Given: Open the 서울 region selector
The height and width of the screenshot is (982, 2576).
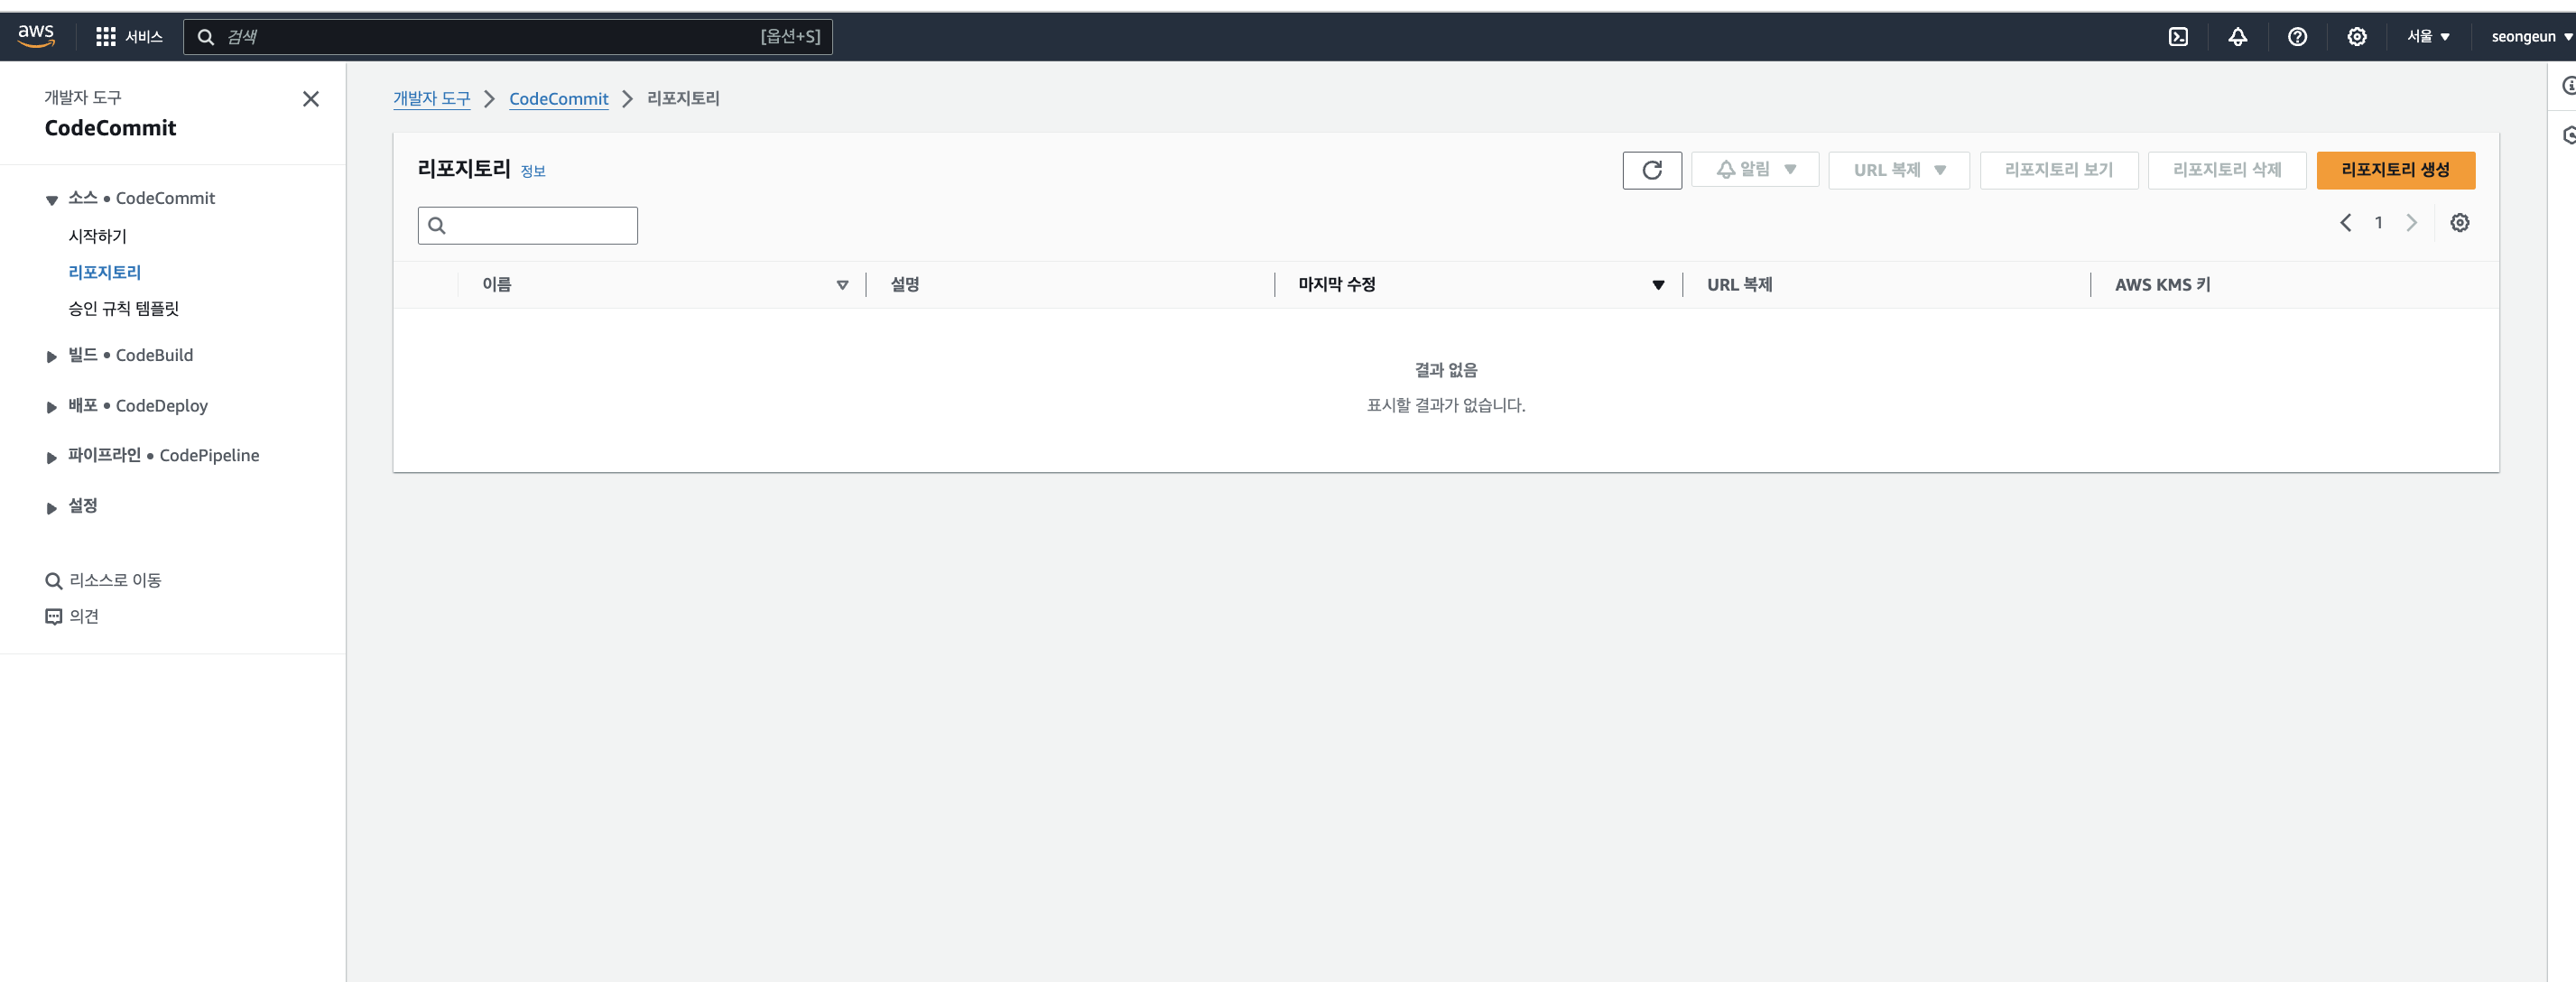Looking at the screenshot, I should 2428,37.
